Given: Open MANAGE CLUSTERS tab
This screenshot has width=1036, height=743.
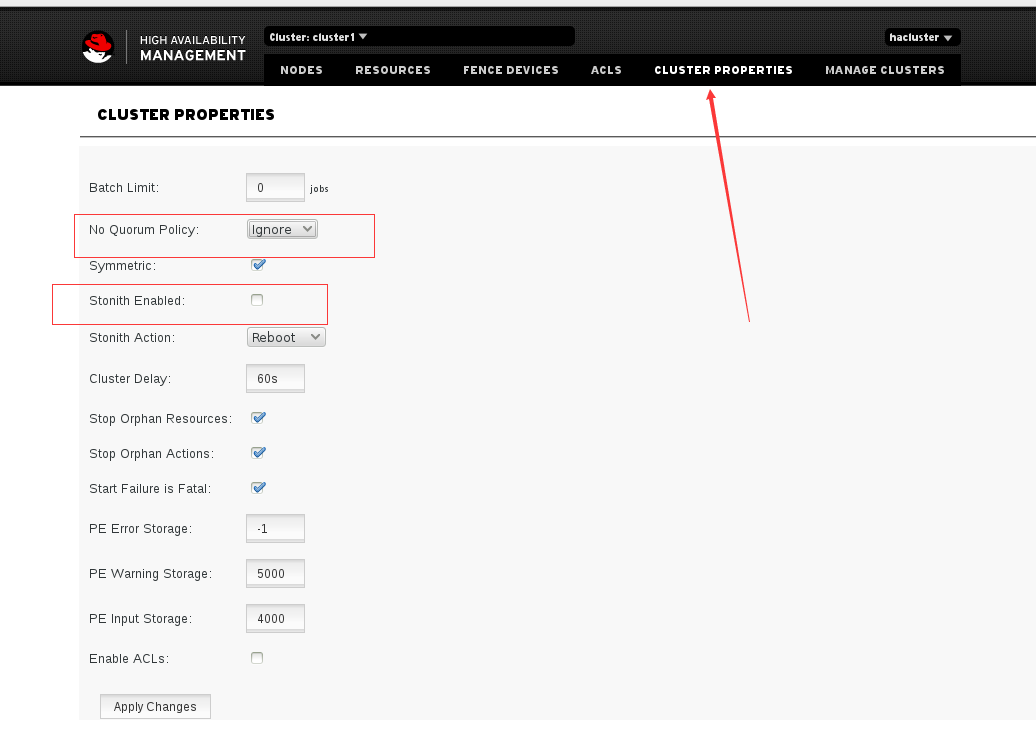Looking at the screenshot, I should [885, 70].
